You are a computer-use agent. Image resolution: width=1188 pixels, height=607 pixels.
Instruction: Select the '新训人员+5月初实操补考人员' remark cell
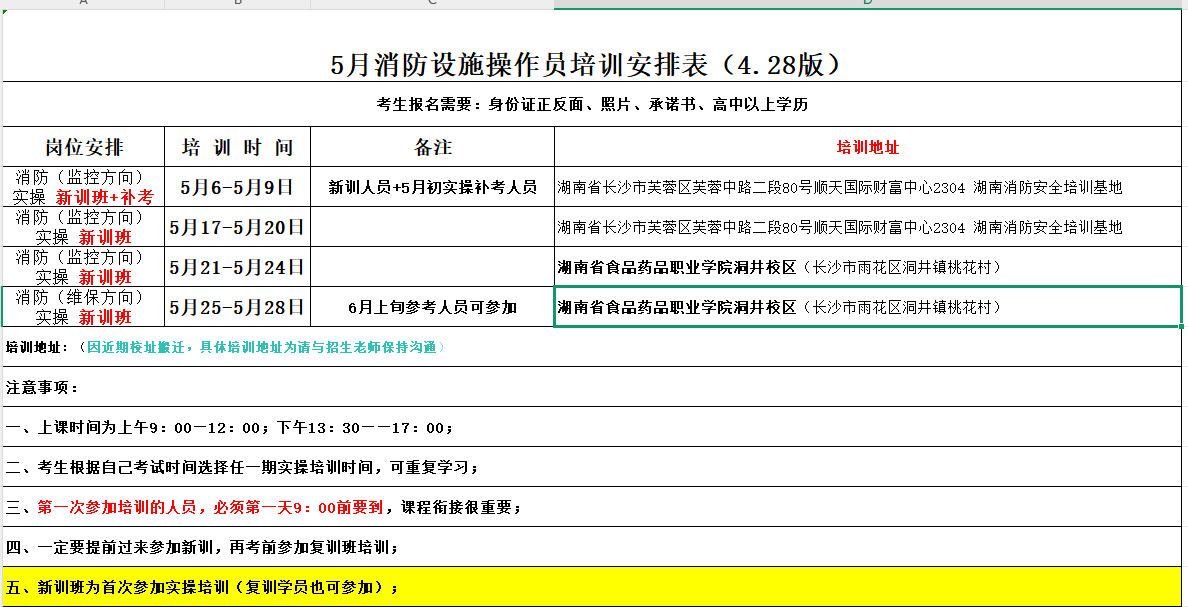(432, 186)
